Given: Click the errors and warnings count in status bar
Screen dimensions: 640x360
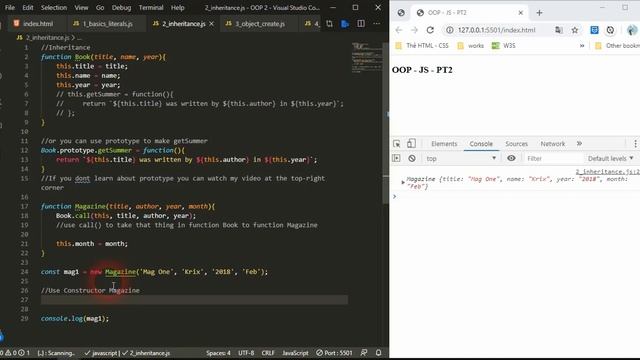Looking at the screenshot, I should point(15,353).
